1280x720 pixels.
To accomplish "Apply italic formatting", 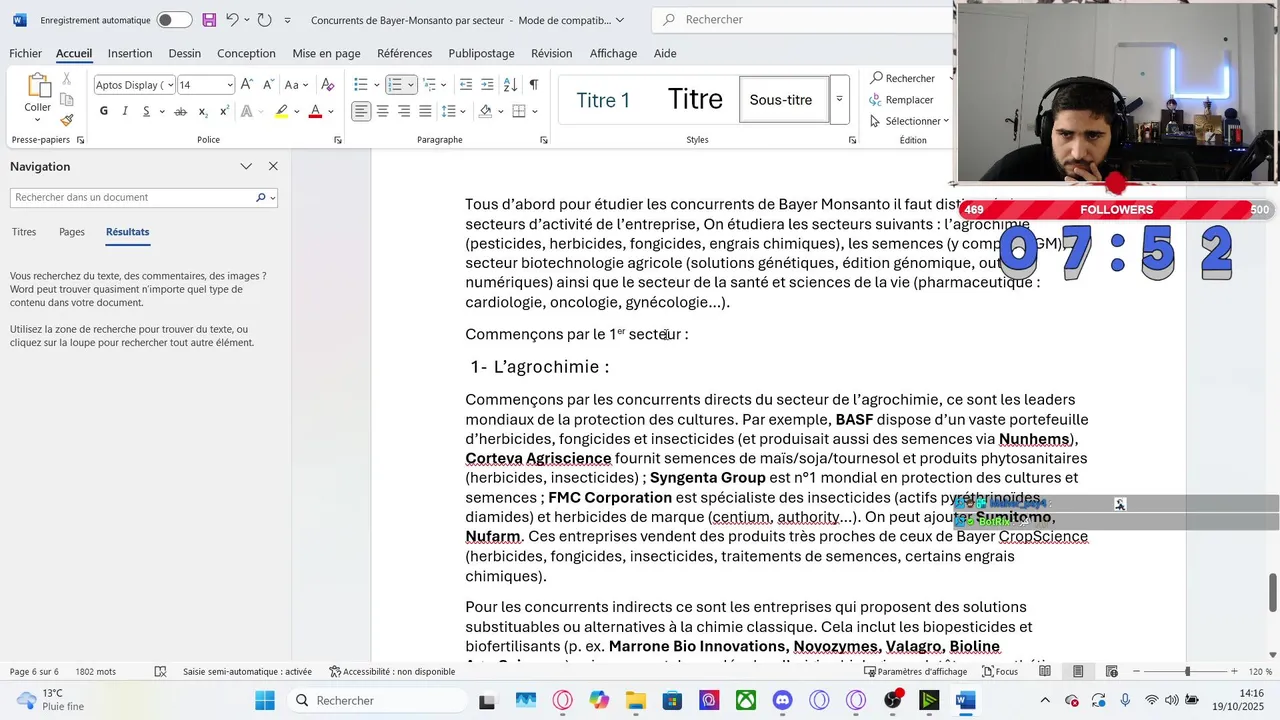I will [125, 111].
